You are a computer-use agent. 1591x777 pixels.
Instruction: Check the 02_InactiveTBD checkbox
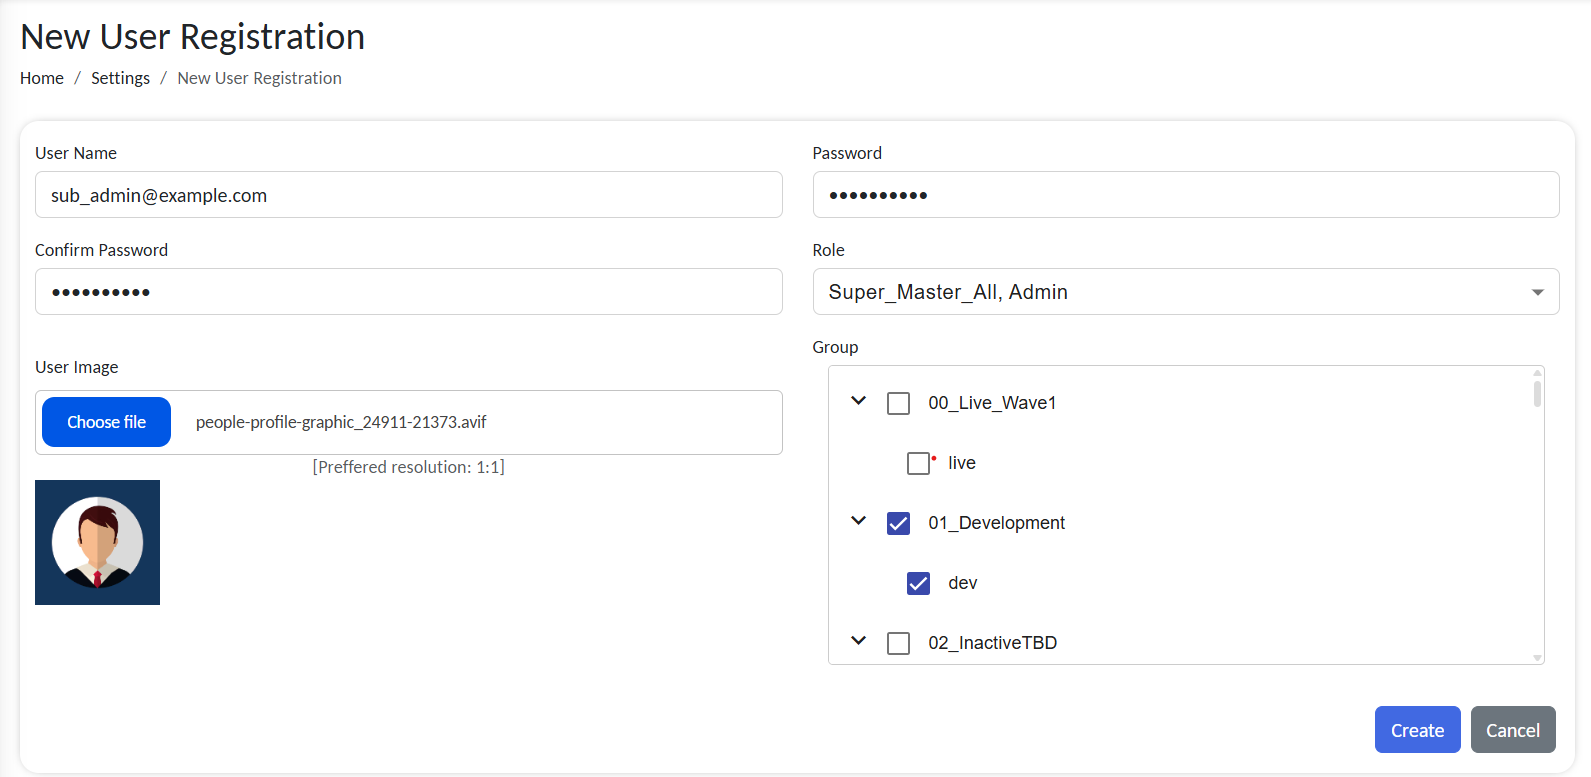click(x=898, y=643)
